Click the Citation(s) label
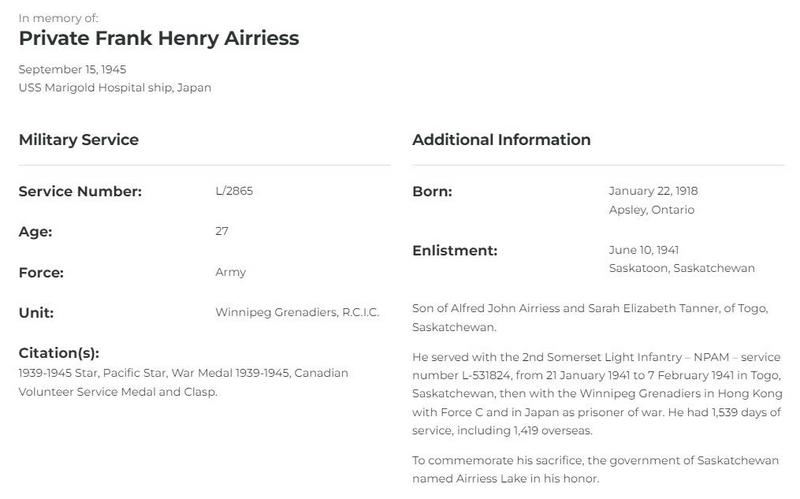The image size is (800, 499). 59,353
